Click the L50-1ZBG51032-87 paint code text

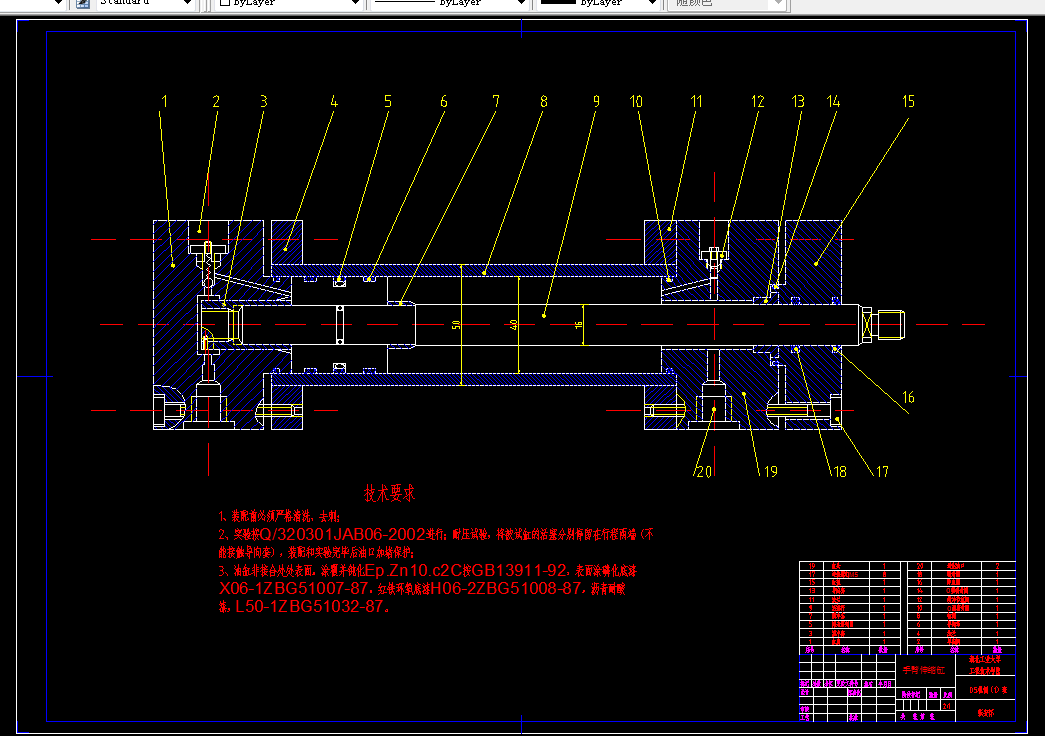pyautogui.click(x=309, y=607)
